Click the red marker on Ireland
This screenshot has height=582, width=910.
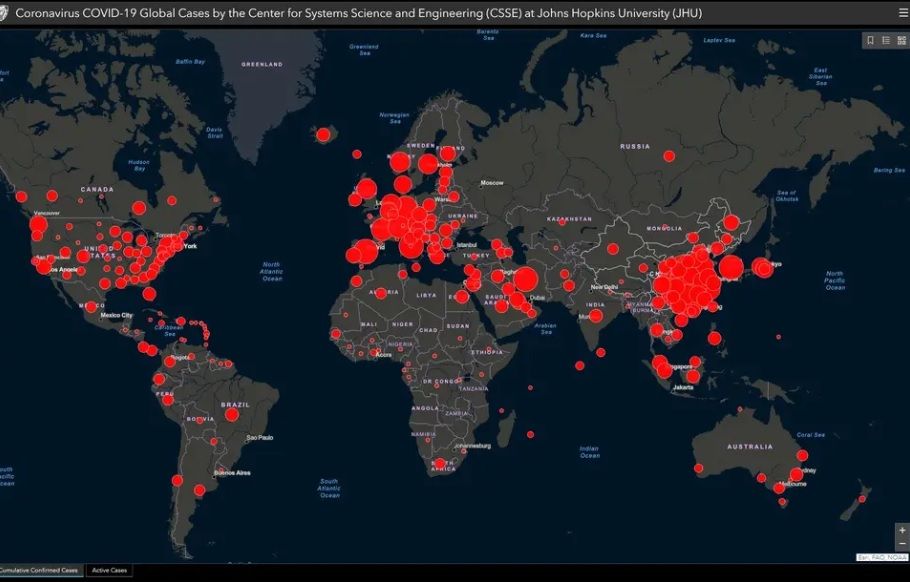coord(355,200)
